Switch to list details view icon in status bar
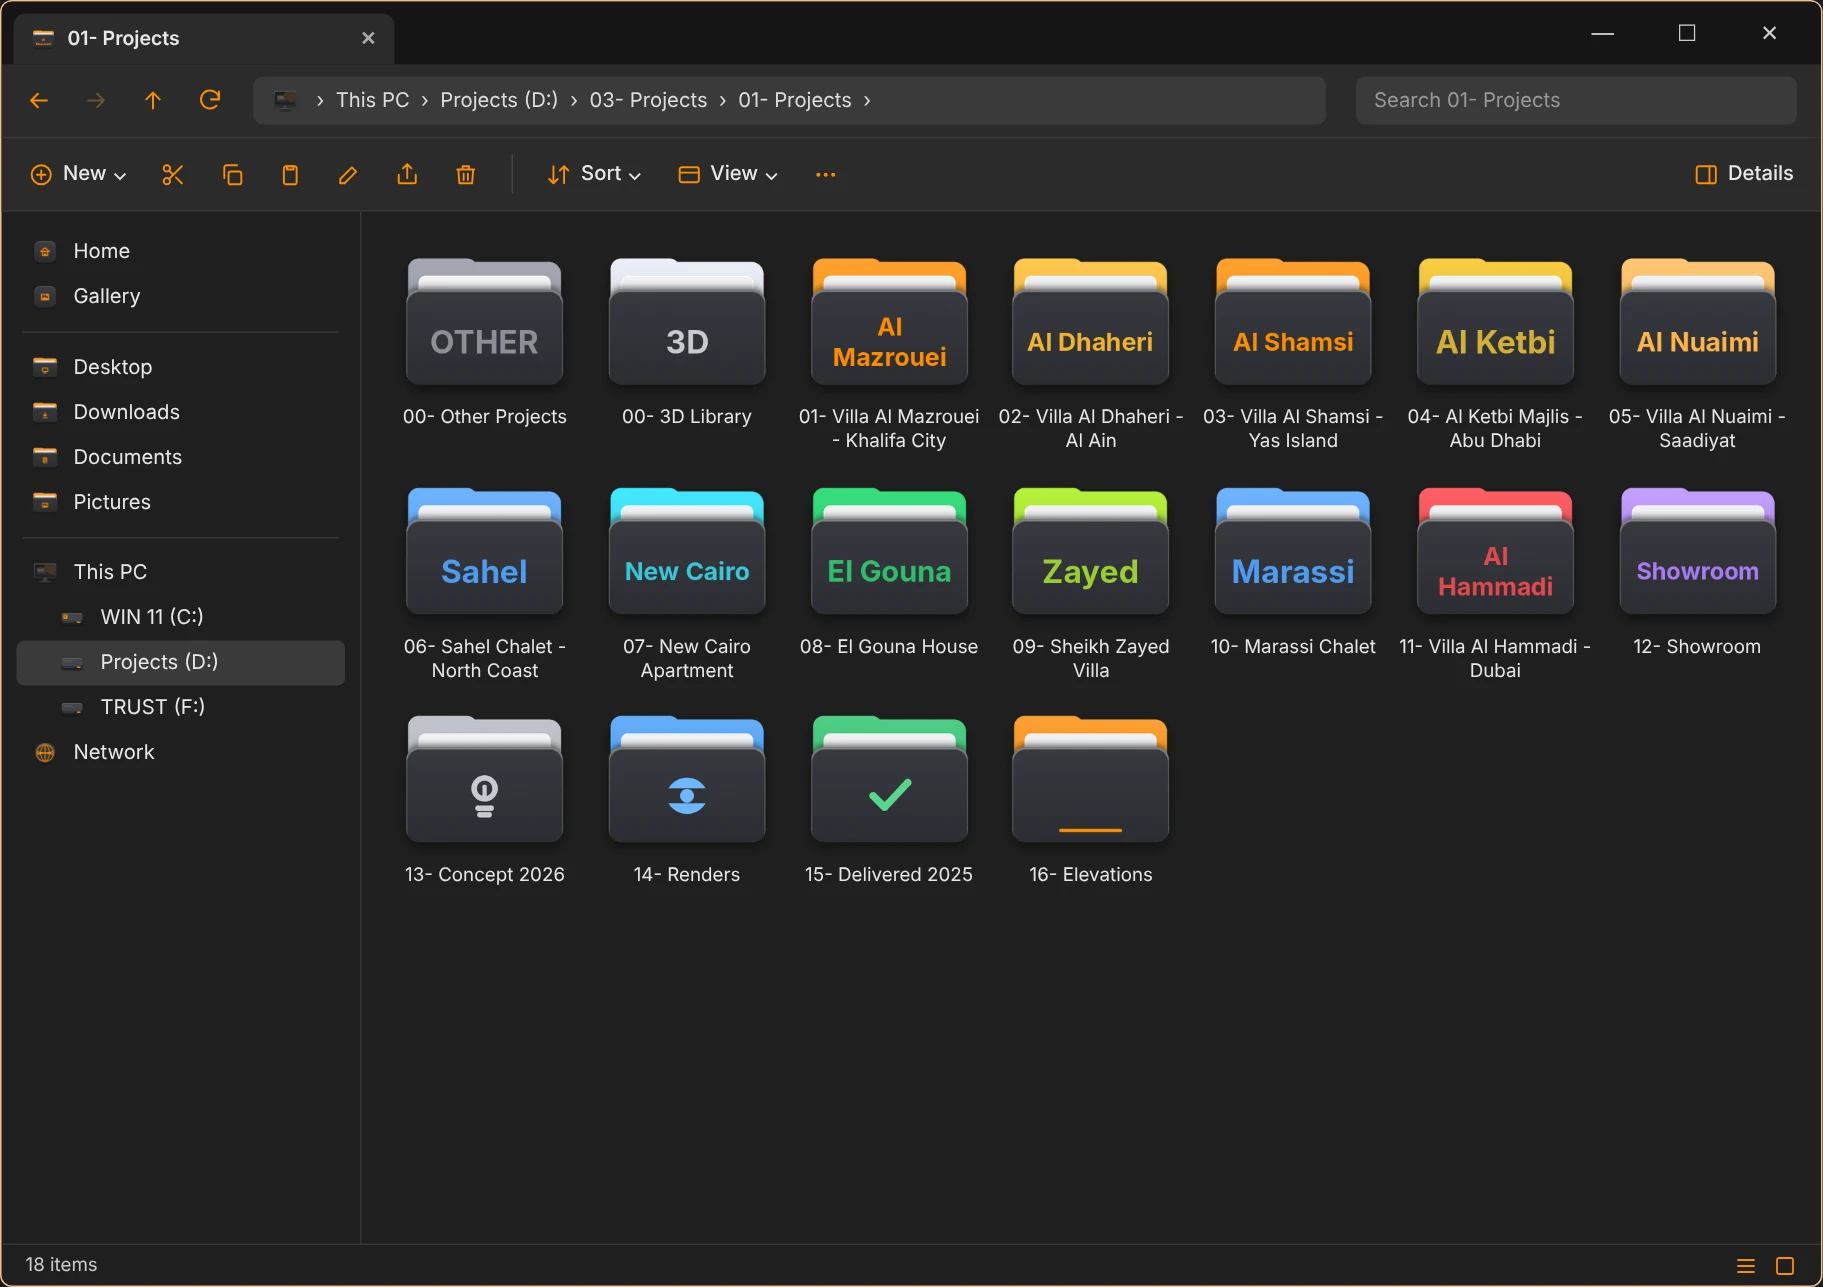1823x1287 pixels. (x=1746, y=1266)
